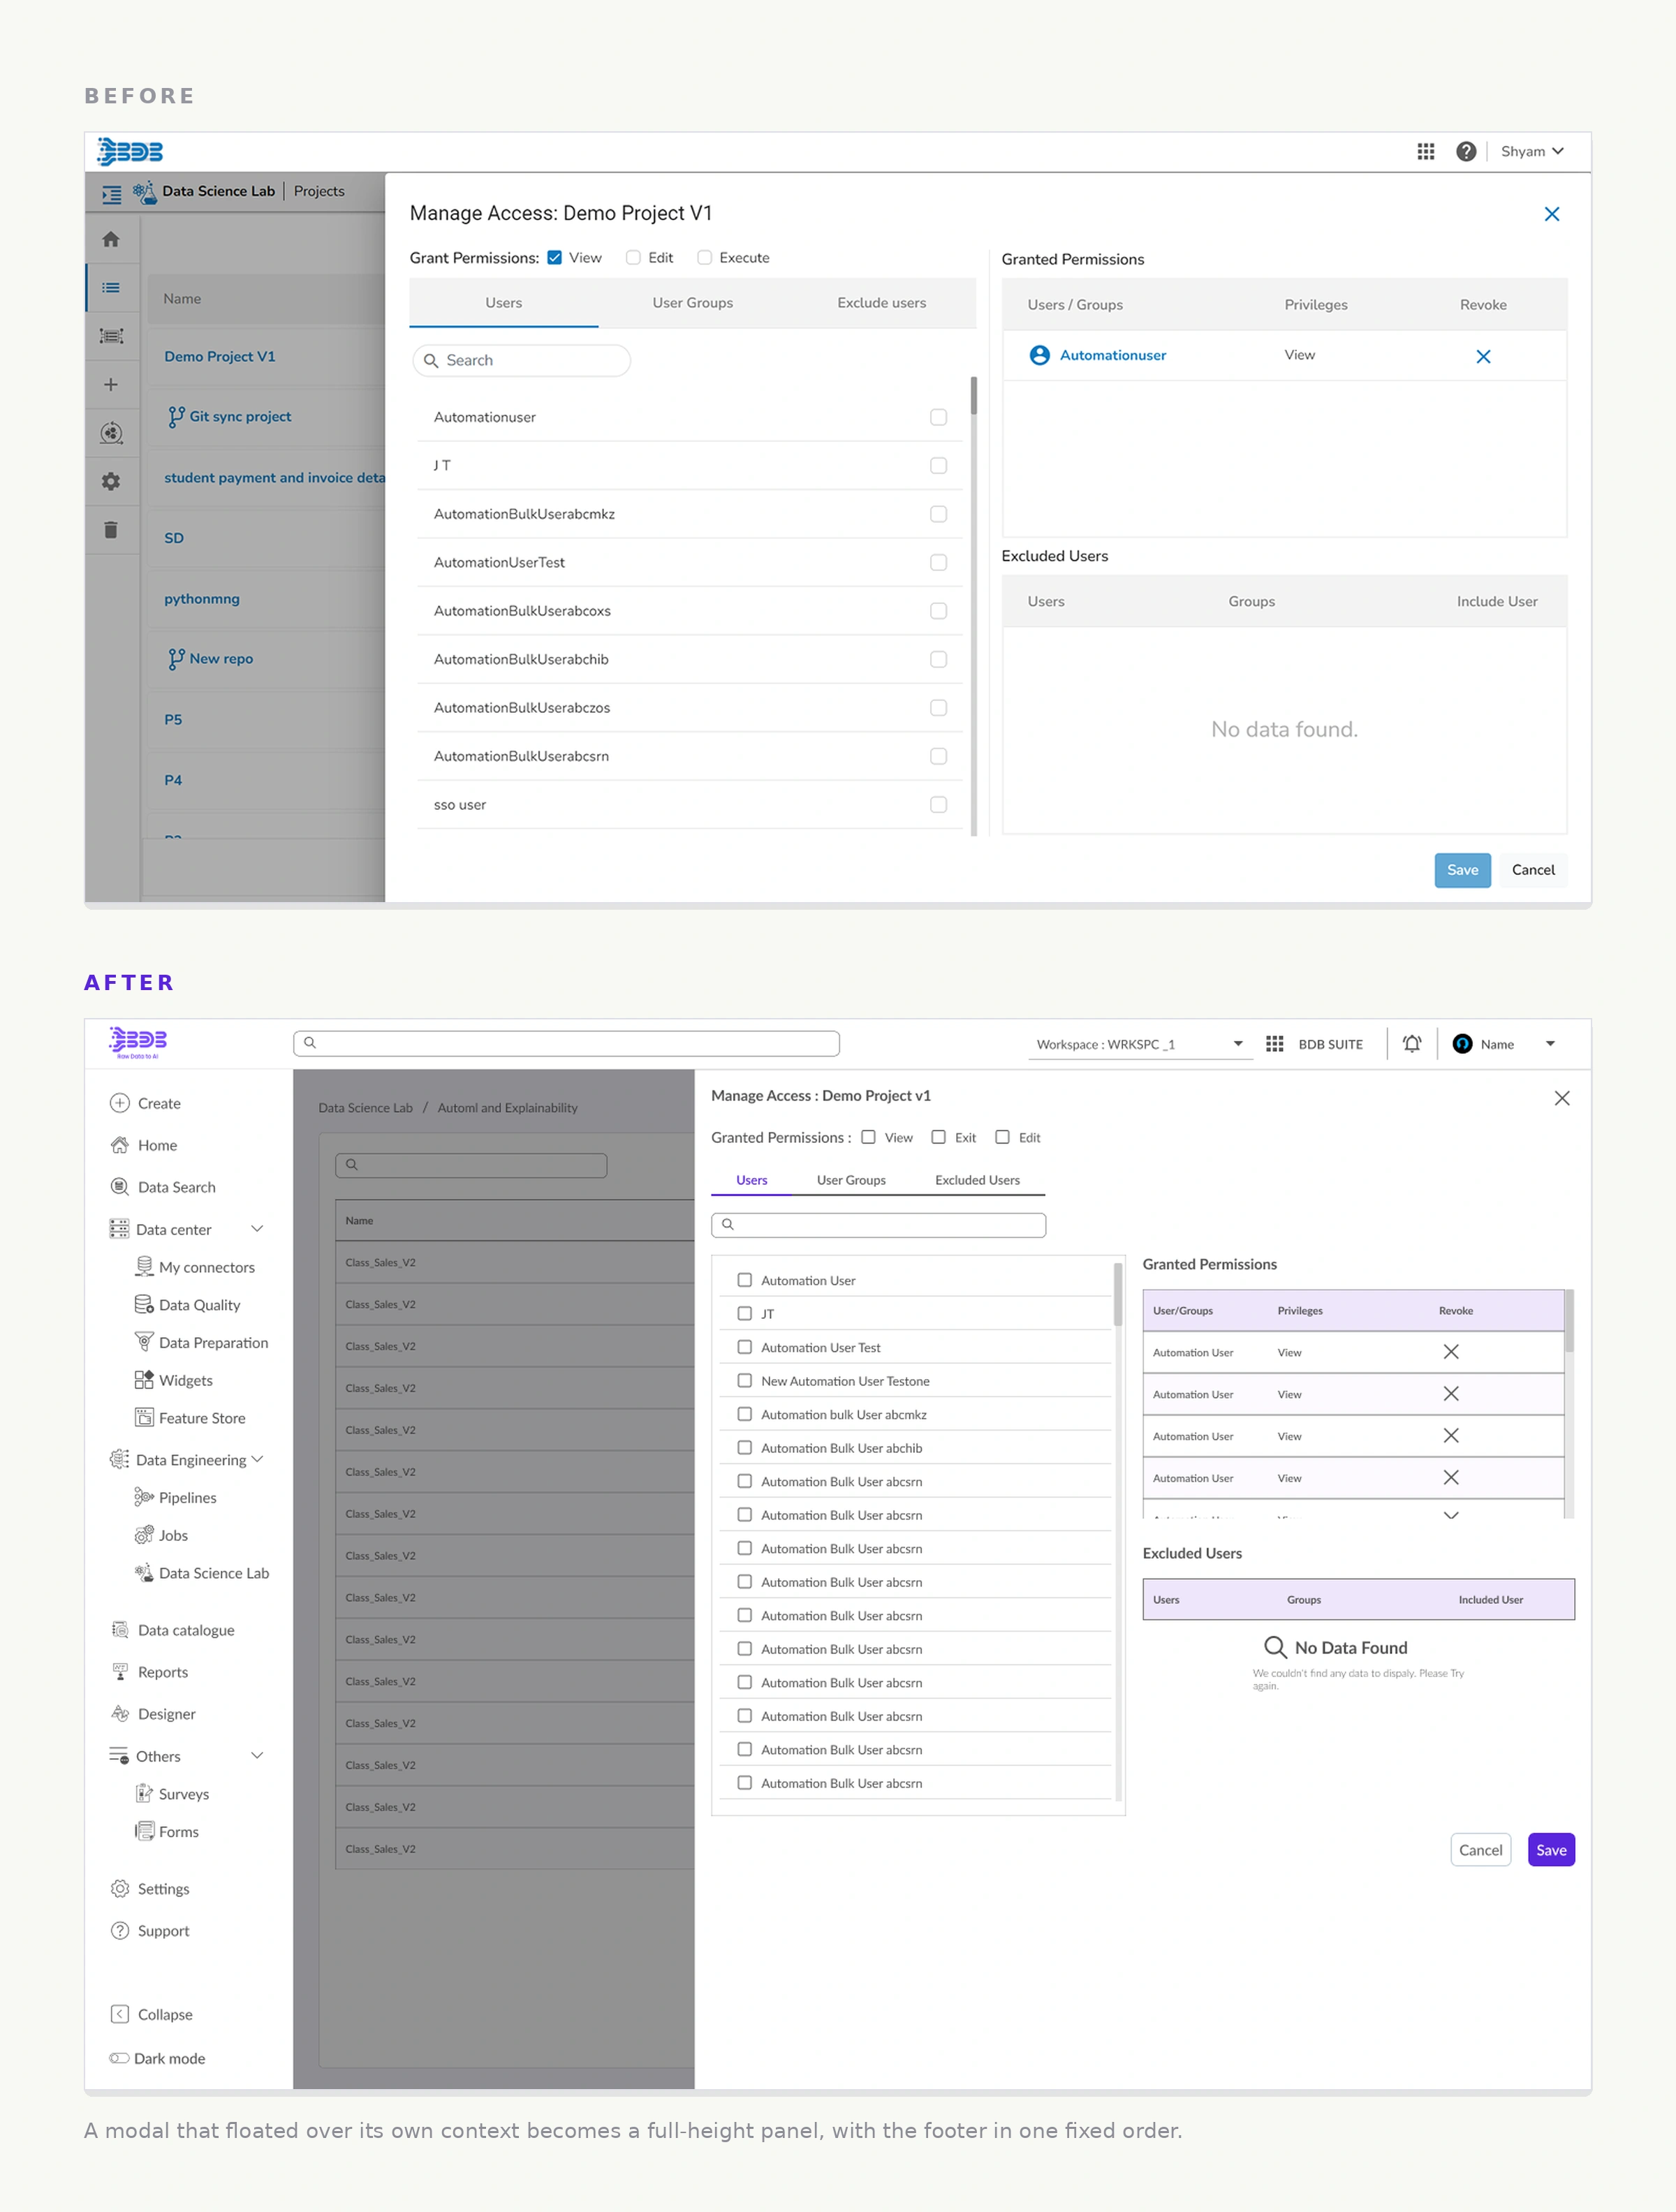Screen dimensions: 1676x2212
Task: Open Pipelines in the sidebar
Action: click(x=187, y=1498)
